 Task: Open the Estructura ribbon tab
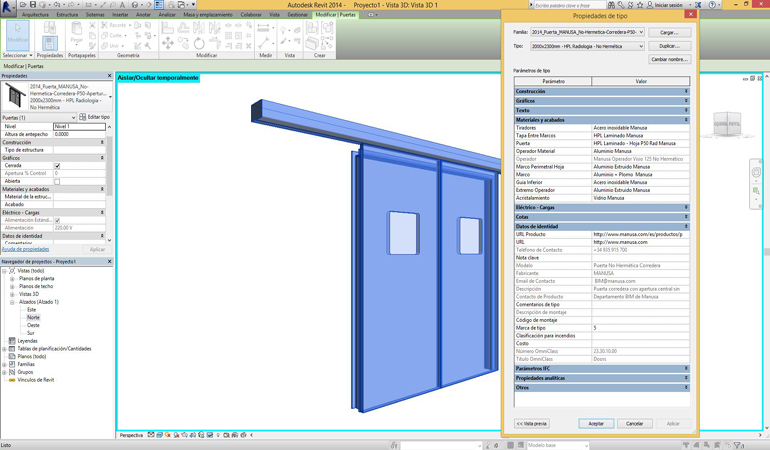(x=67, y=15)
